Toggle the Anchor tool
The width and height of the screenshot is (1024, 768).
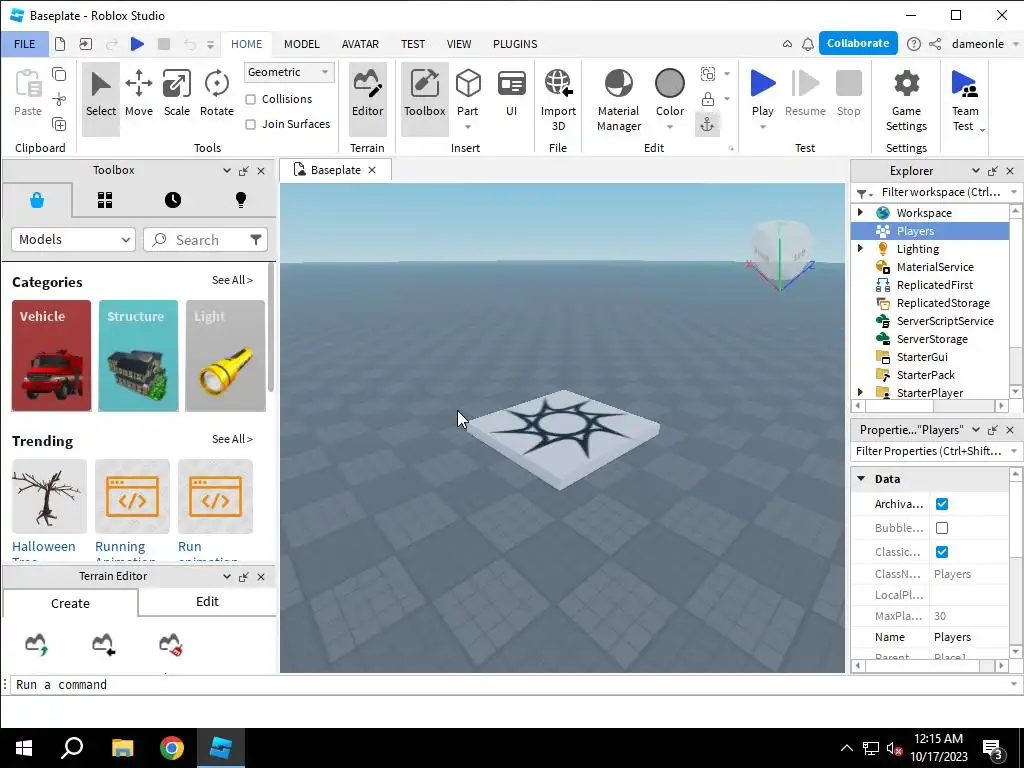coord(707,124)
